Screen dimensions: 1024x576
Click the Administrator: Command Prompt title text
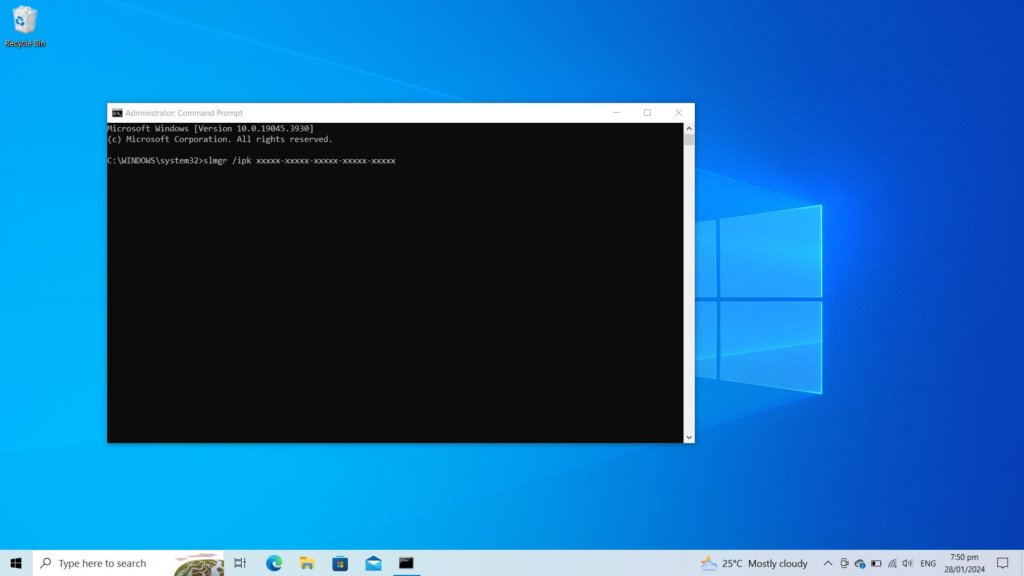click(x=184, y=113)
